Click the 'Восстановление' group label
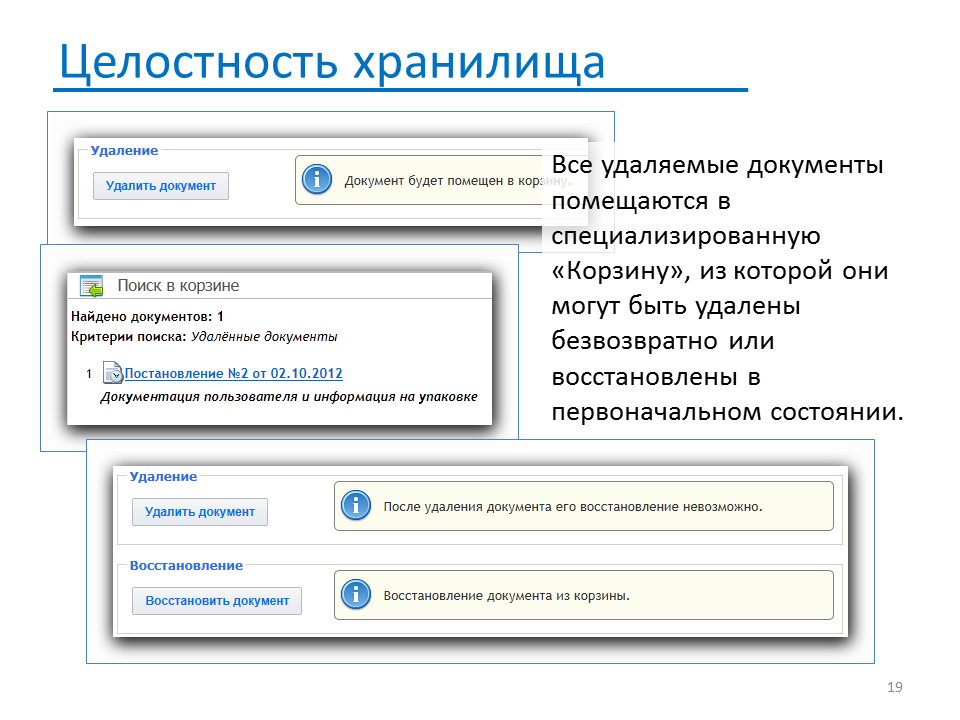Image resolution: width=960 pixels, height=720 pixels. [186, 566]
